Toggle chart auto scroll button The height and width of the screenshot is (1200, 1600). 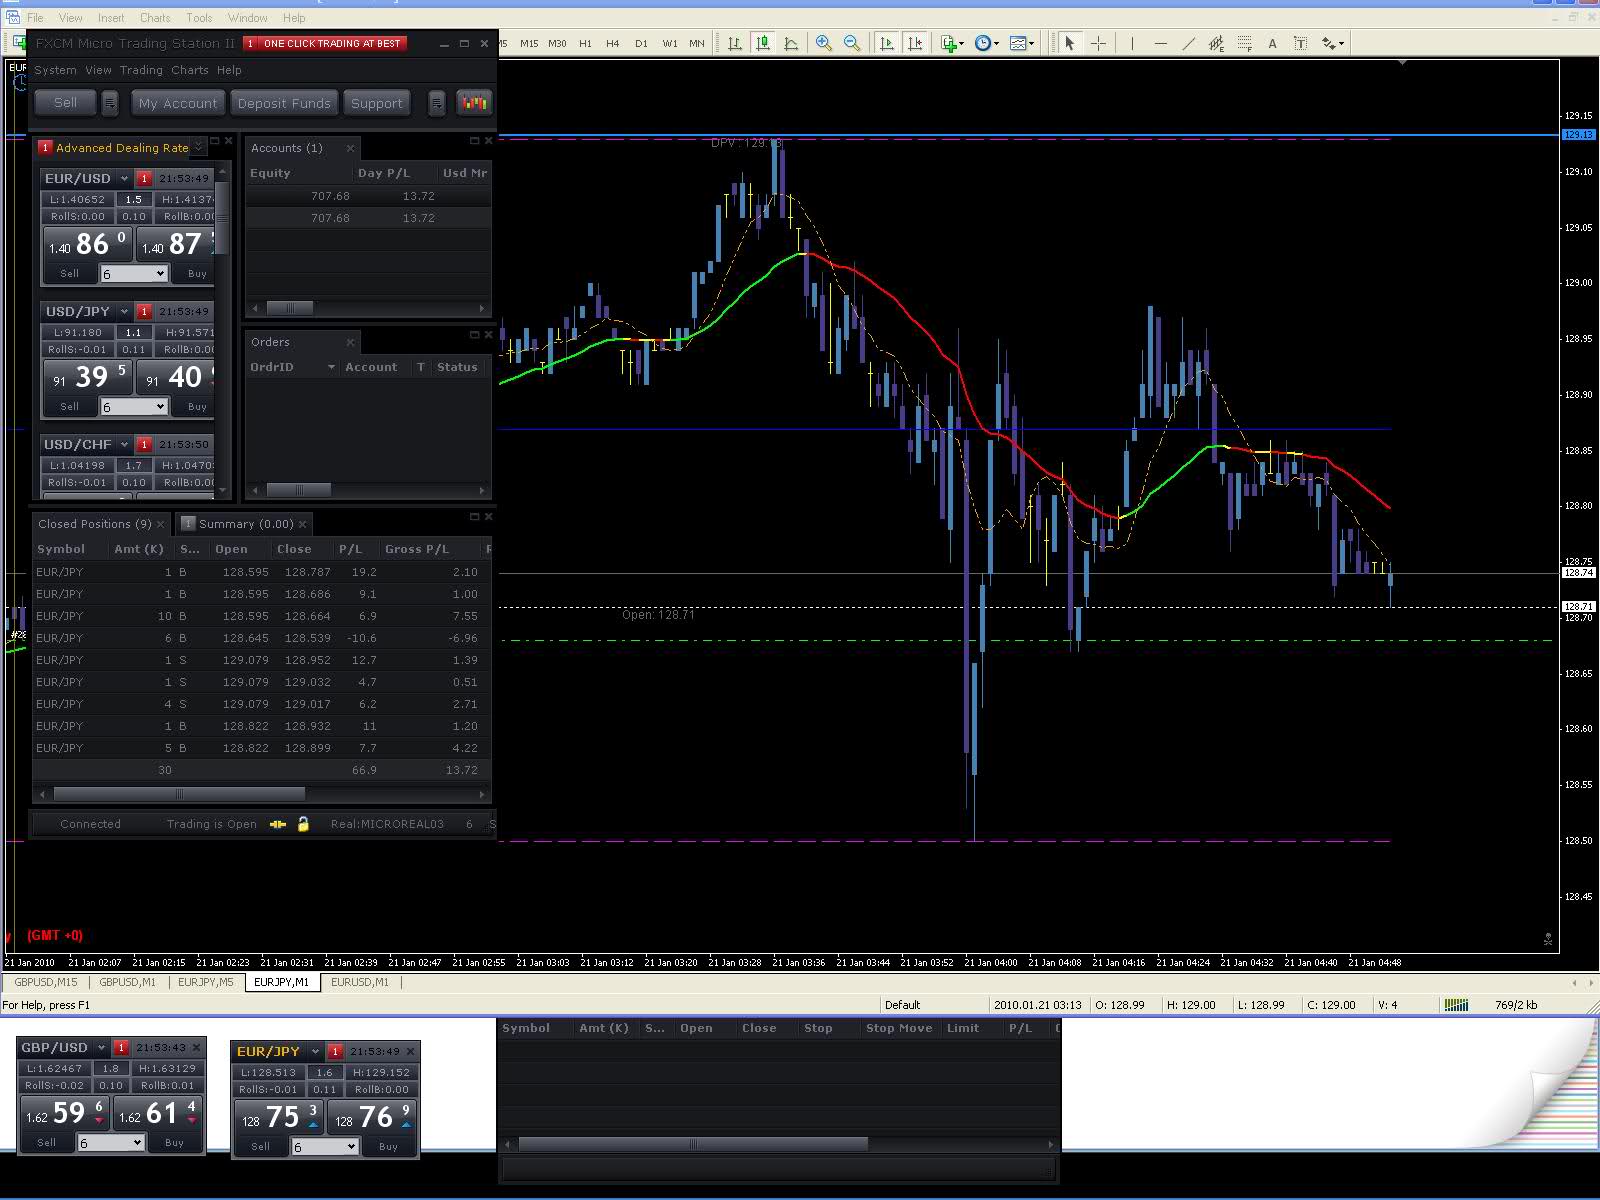(886, 43)
